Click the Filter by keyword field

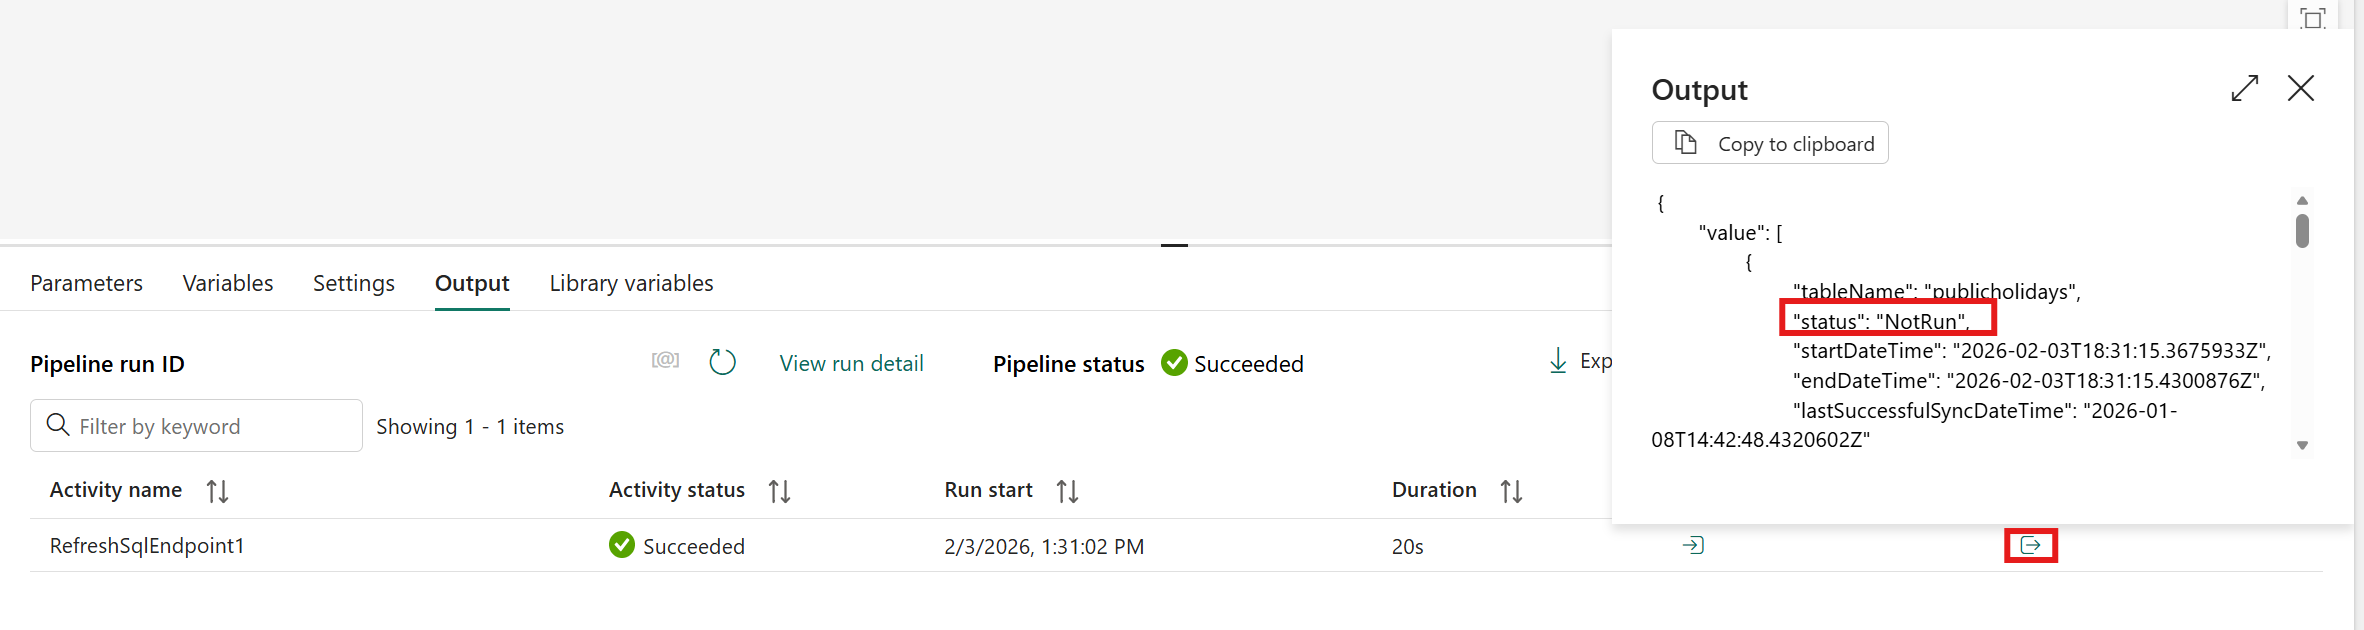196,426
